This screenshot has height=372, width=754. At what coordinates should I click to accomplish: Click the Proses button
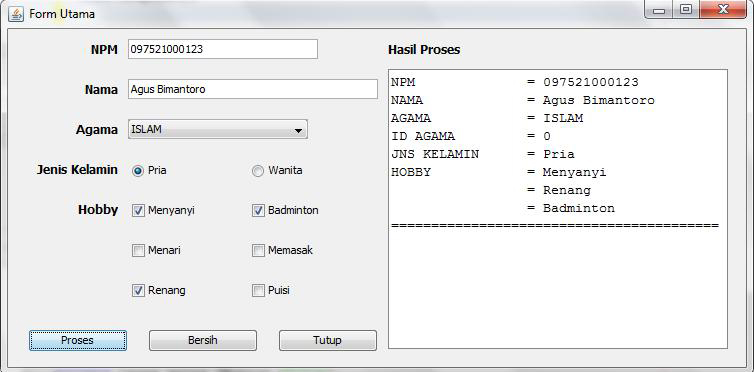point(78,340)
